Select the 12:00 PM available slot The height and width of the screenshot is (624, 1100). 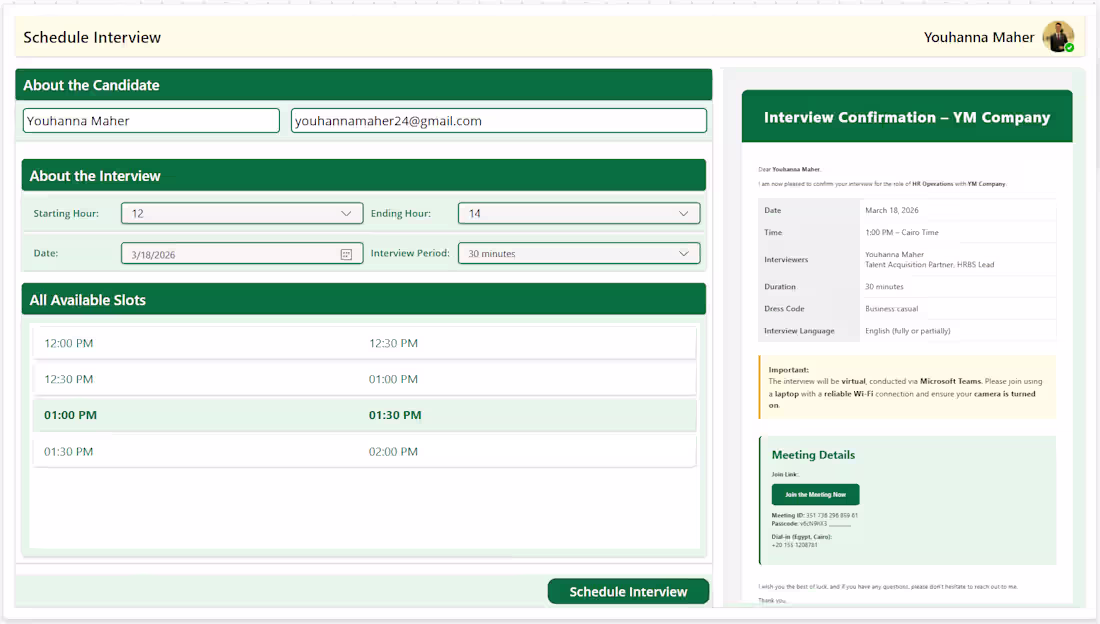pos(364,343)
